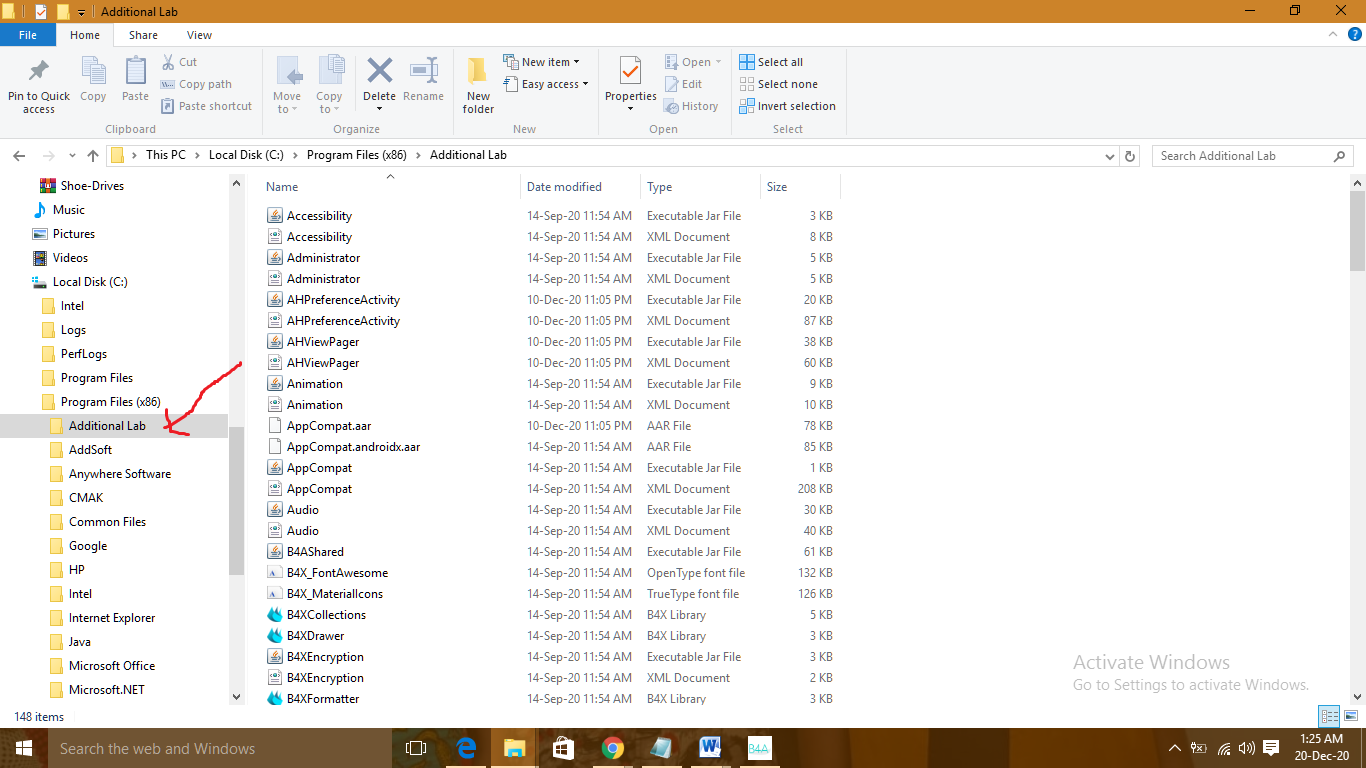Go up one folder level with Up arrow

click(93, 156)
